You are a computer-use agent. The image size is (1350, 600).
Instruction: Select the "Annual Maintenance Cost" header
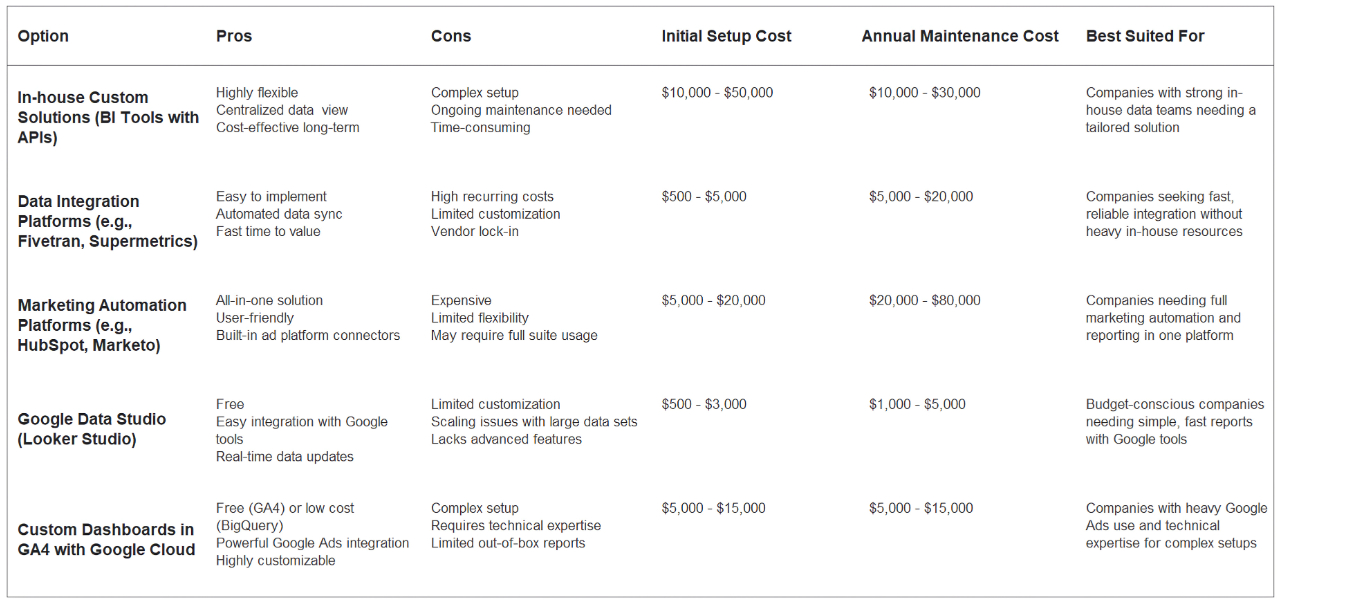tap(960, 36)
